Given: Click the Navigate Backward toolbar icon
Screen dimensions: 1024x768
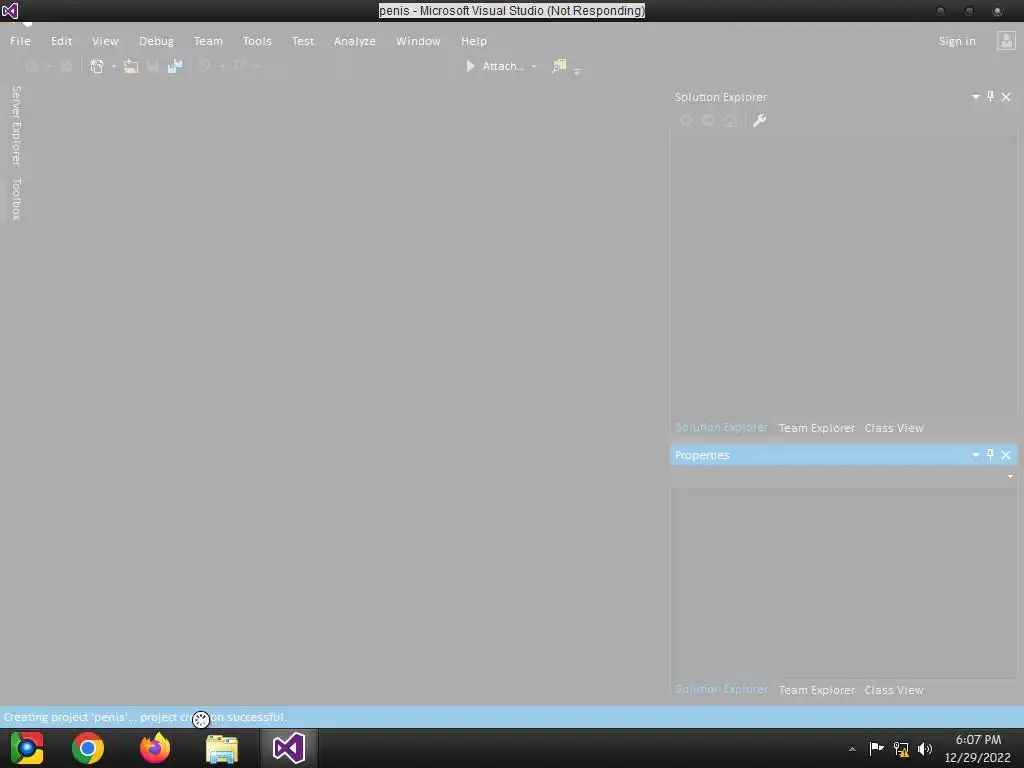Looking at the screenshot, I should click(31, 66).
